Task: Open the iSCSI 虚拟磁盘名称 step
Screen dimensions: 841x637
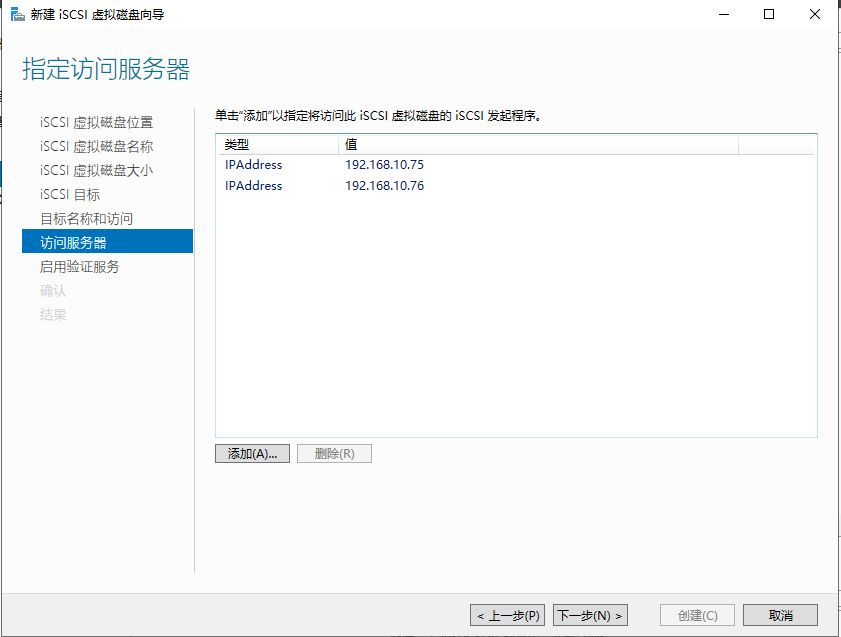Action: tap(97, 146)
